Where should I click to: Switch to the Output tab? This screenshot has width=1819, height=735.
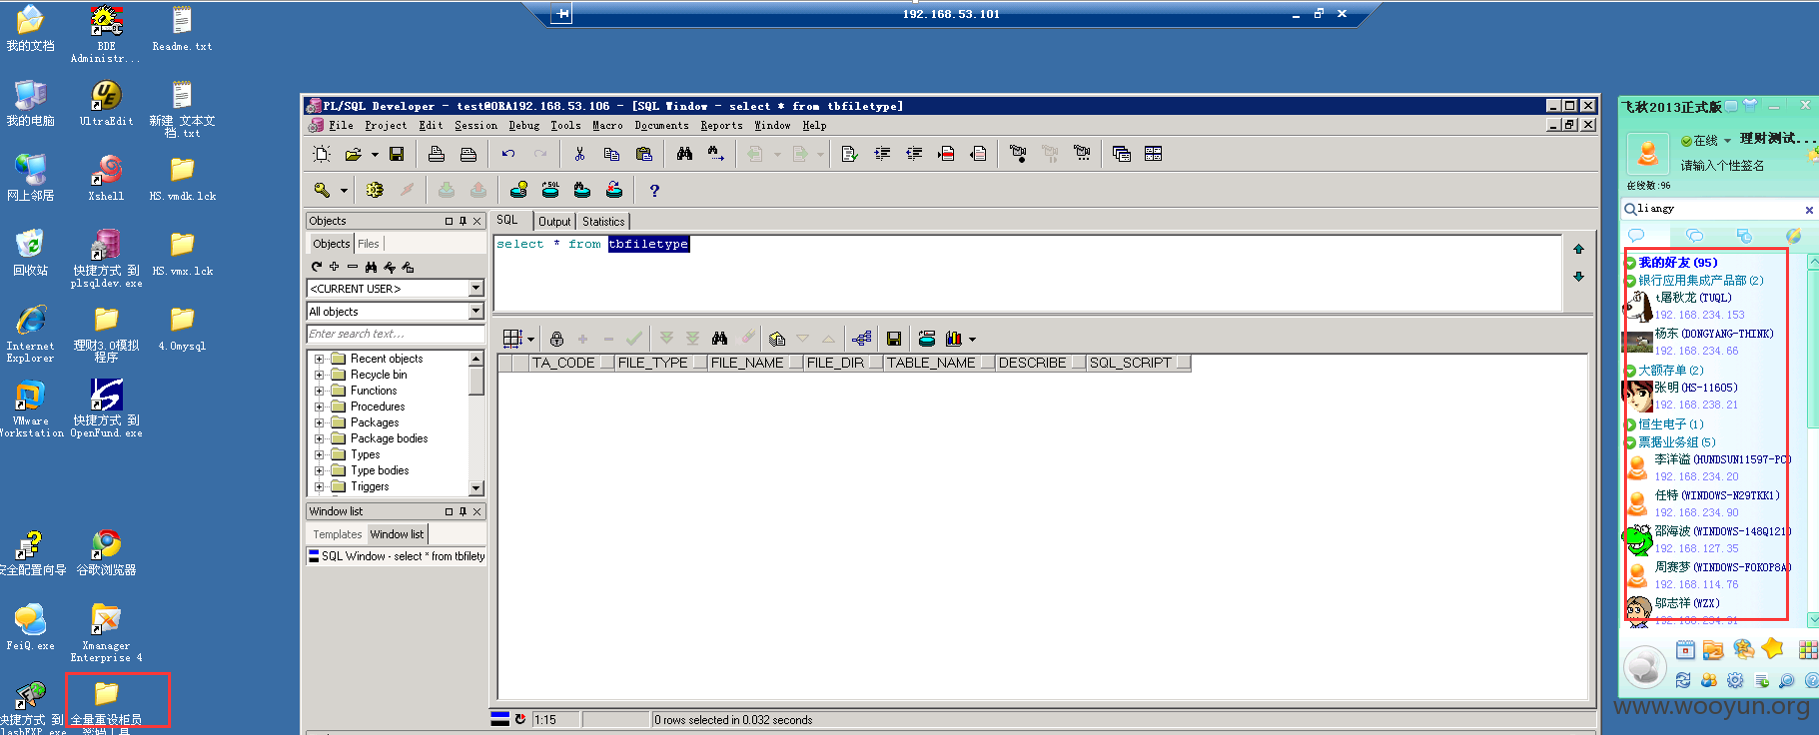[x=554, y=222]
